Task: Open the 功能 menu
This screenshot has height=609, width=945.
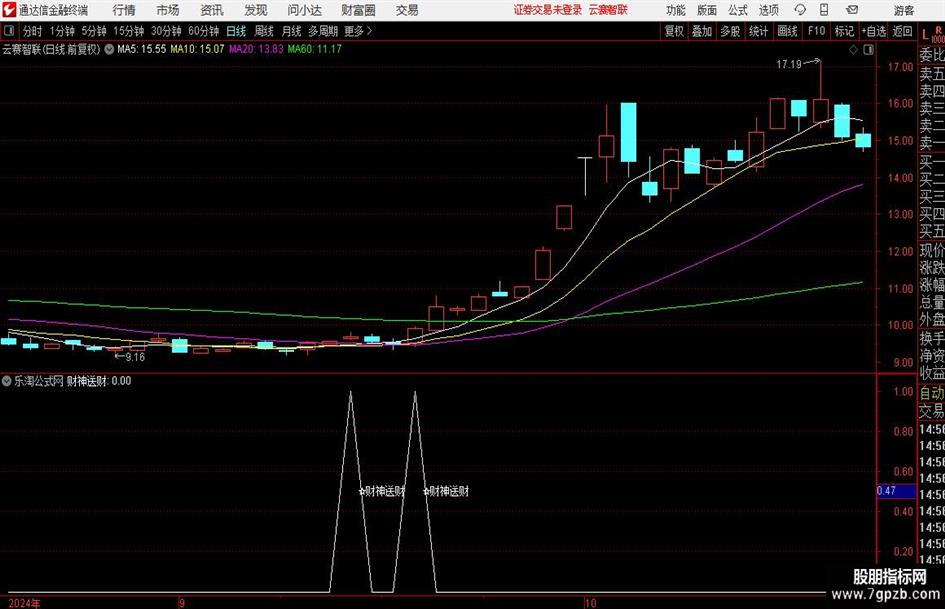Action: pyautogui.click(x=676, y=10)
